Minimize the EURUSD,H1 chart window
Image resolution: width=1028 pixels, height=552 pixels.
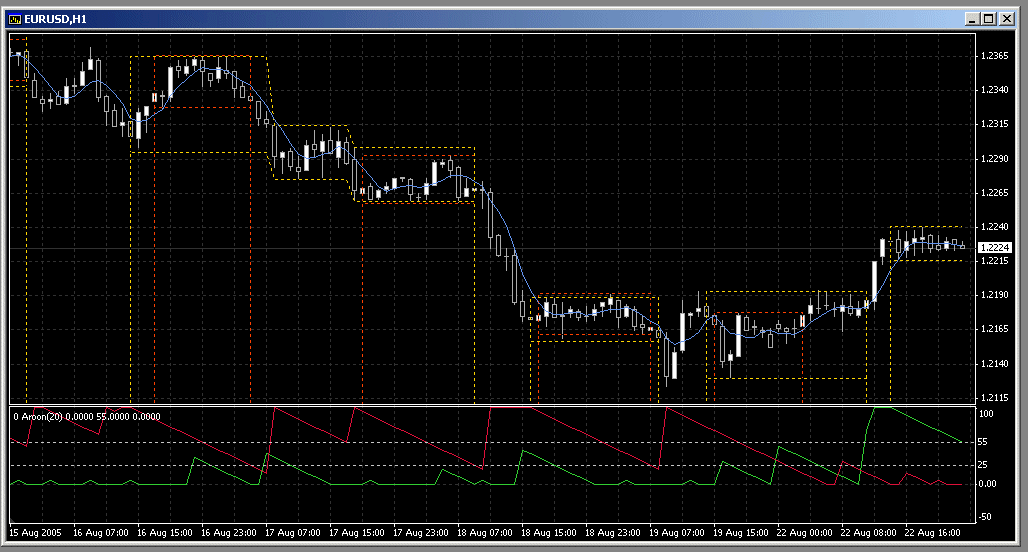pos(973,18)
